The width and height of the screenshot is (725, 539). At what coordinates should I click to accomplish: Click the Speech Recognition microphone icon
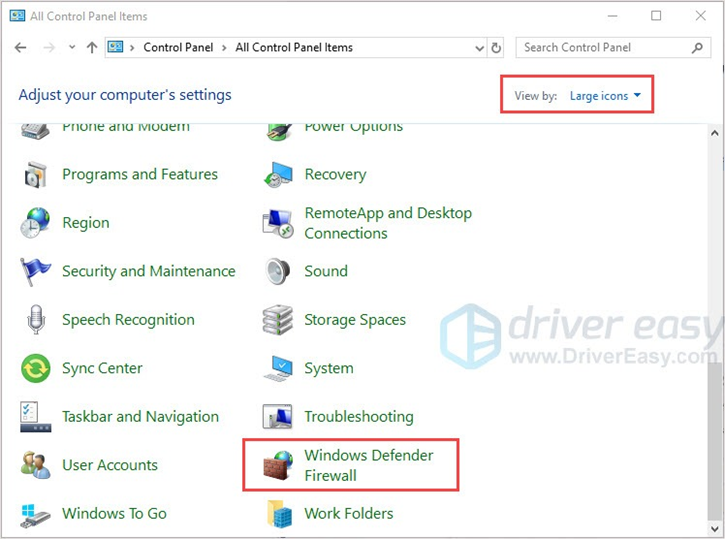[36, 320]
